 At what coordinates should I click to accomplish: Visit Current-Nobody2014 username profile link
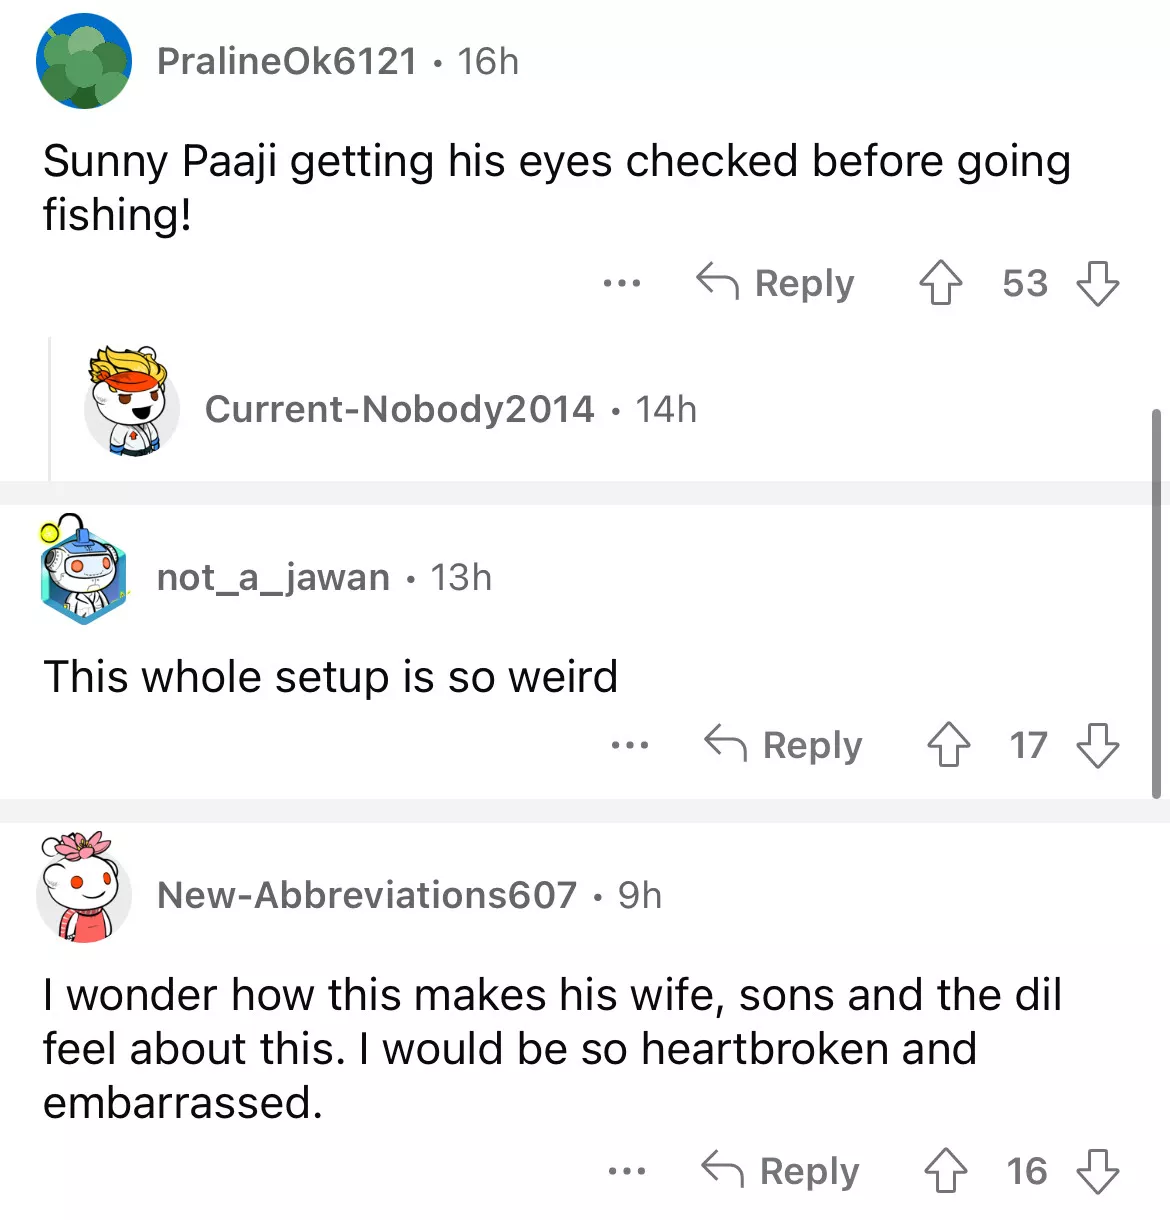tap(399, 409)
